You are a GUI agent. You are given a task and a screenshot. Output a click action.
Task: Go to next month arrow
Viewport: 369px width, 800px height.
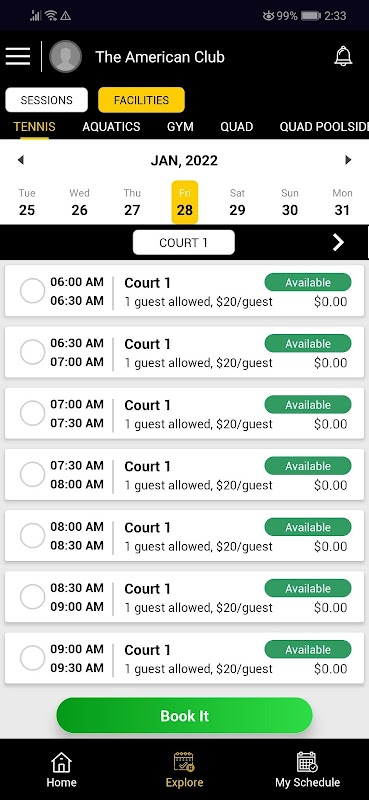pyautogui.click(x=348, y=160)
